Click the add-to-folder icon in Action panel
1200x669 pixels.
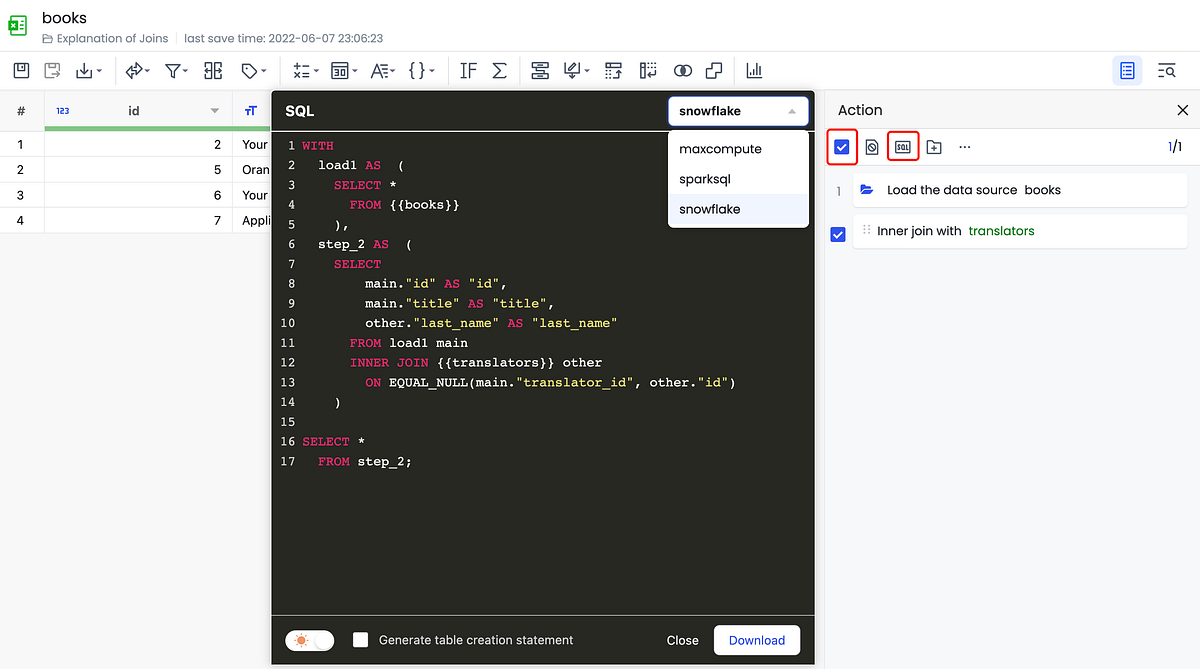coord(934,146)
